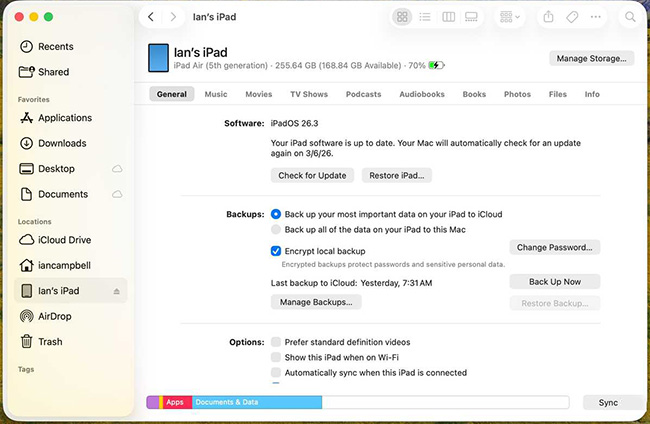The width and height of the screenshot is (650, 424).
Task: Select the General tab
Action: pos(172,94)
